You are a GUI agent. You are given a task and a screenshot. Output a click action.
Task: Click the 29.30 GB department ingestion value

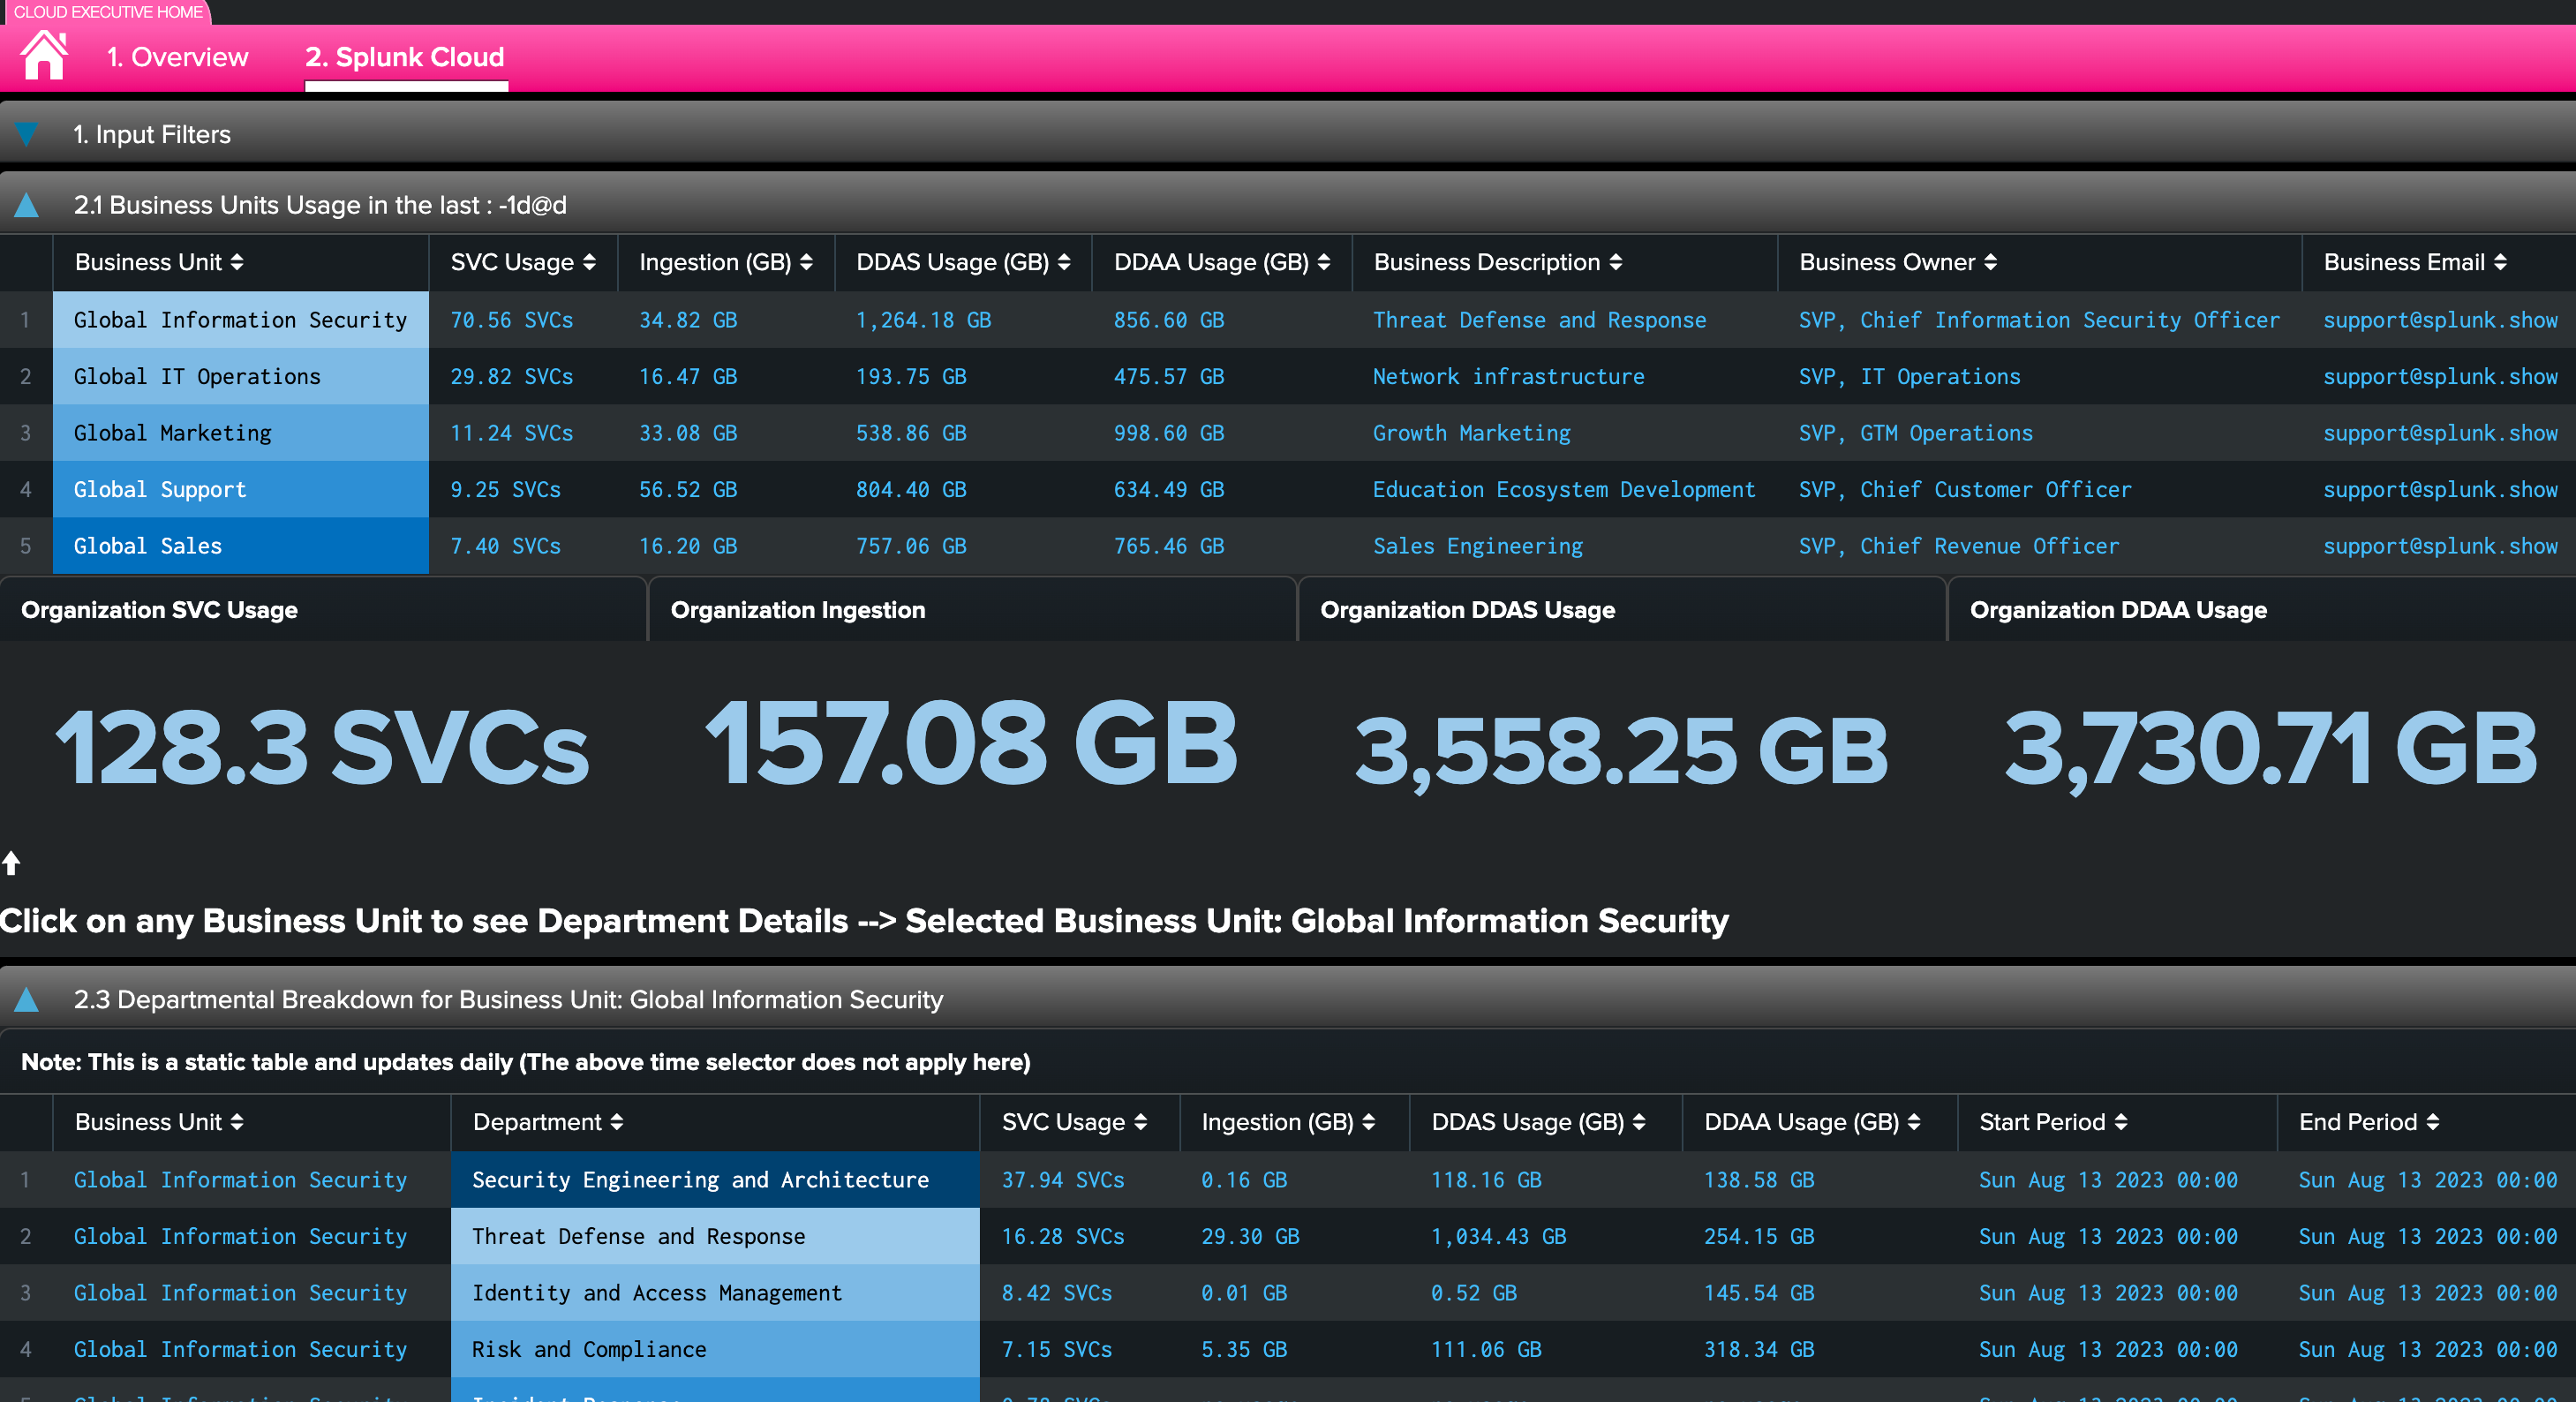1250,1236
